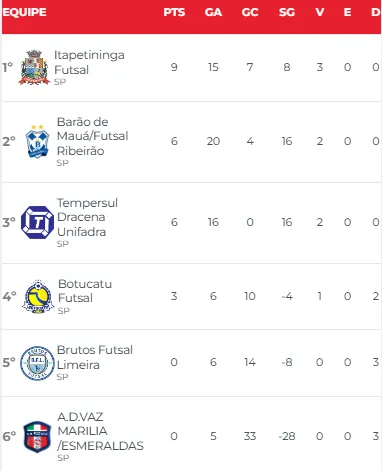Click the -28 goal difference value
The image size is (382, 471).
click(287, 436)
